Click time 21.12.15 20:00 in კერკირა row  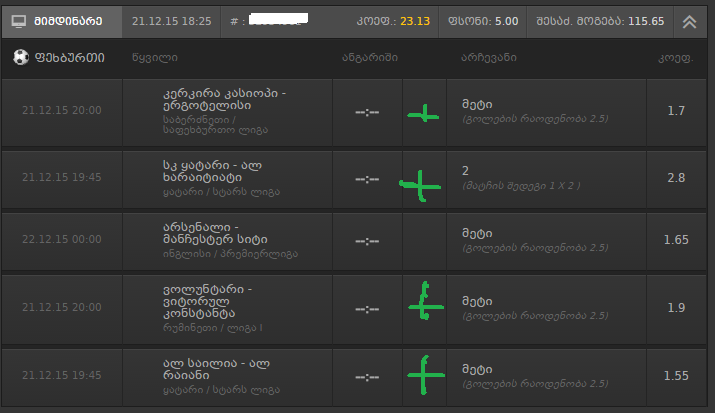point(62,110)
